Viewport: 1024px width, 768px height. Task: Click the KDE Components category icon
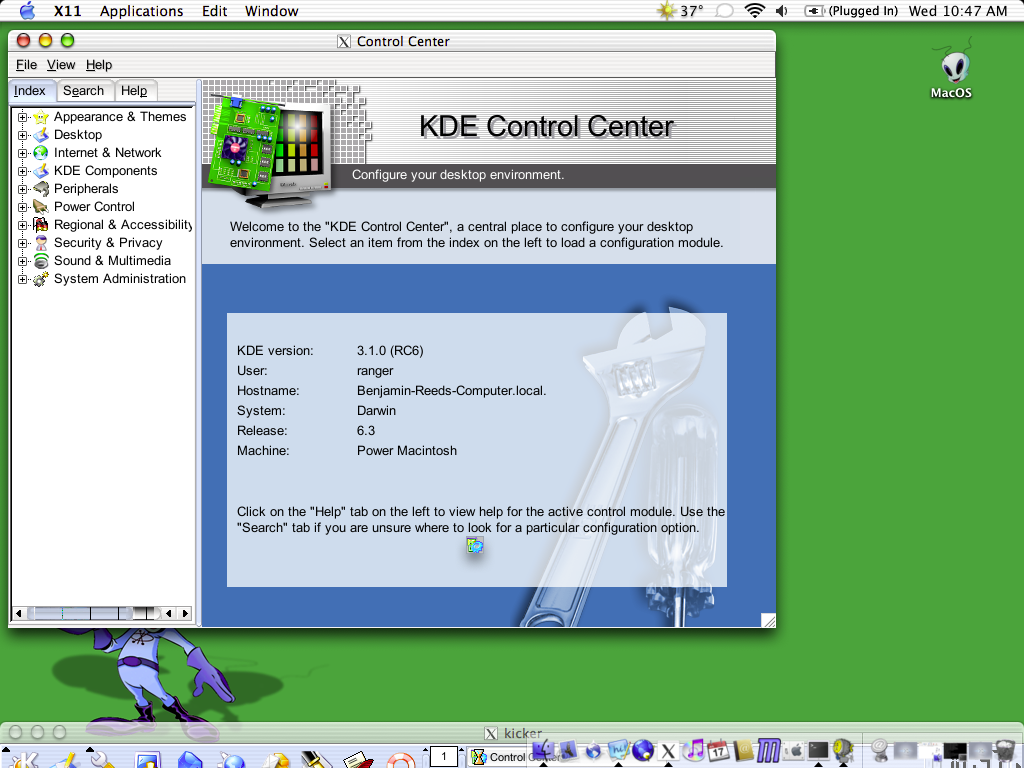click(x=40, y=171)
